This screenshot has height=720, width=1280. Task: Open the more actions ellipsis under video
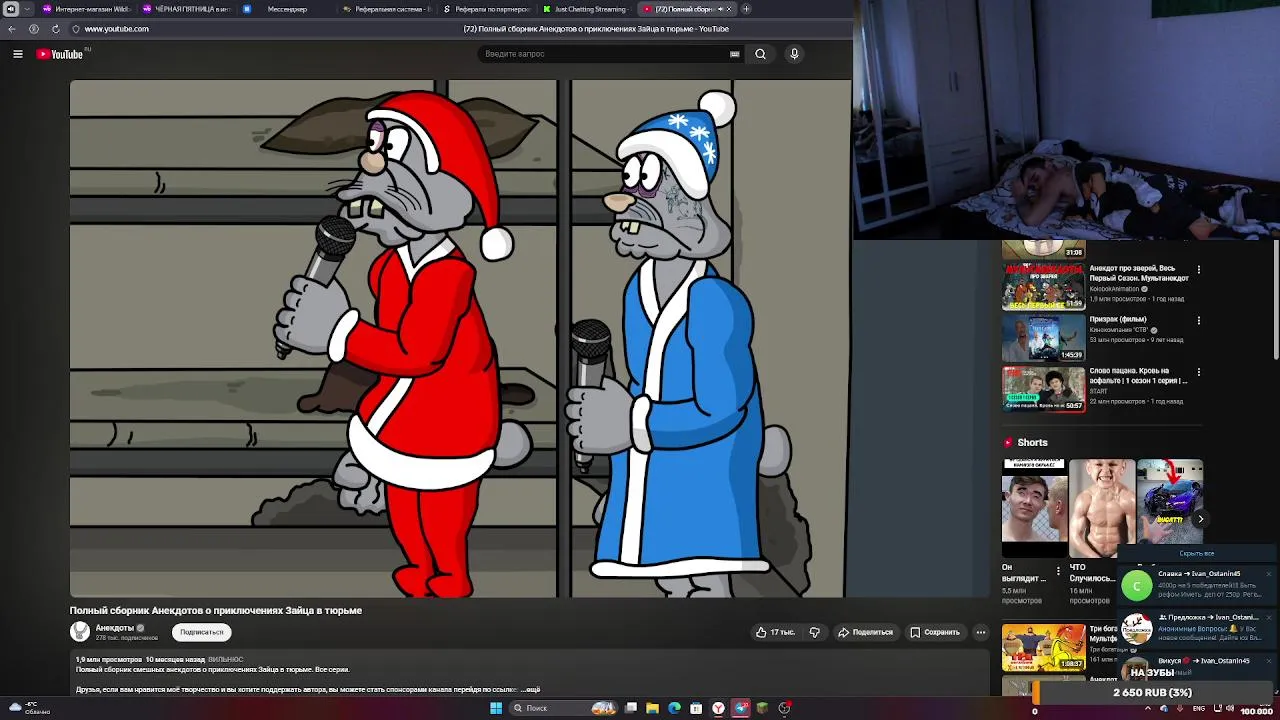(x=981, y=632)
